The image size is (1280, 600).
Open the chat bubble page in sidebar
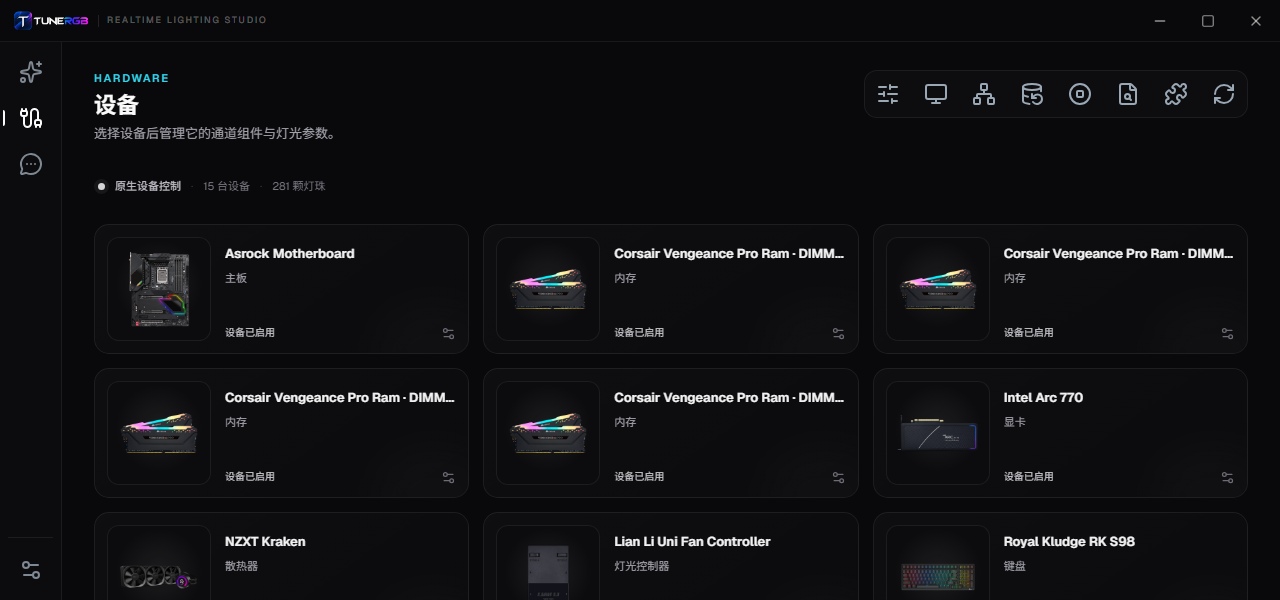coord(31,164)
